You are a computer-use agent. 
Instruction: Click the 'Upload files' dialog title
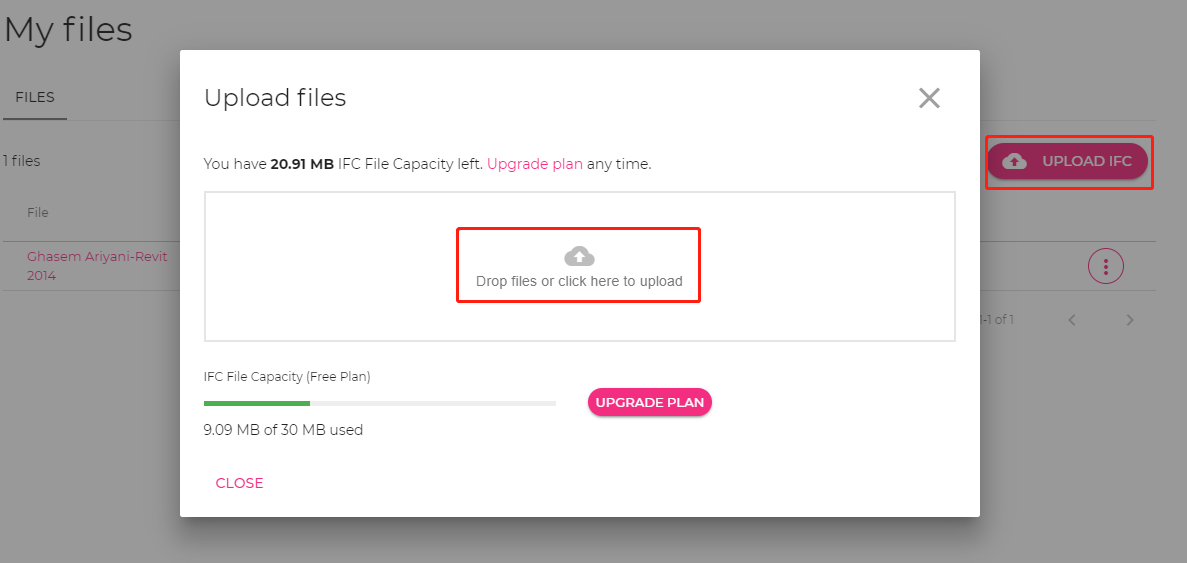coord(275,98)
